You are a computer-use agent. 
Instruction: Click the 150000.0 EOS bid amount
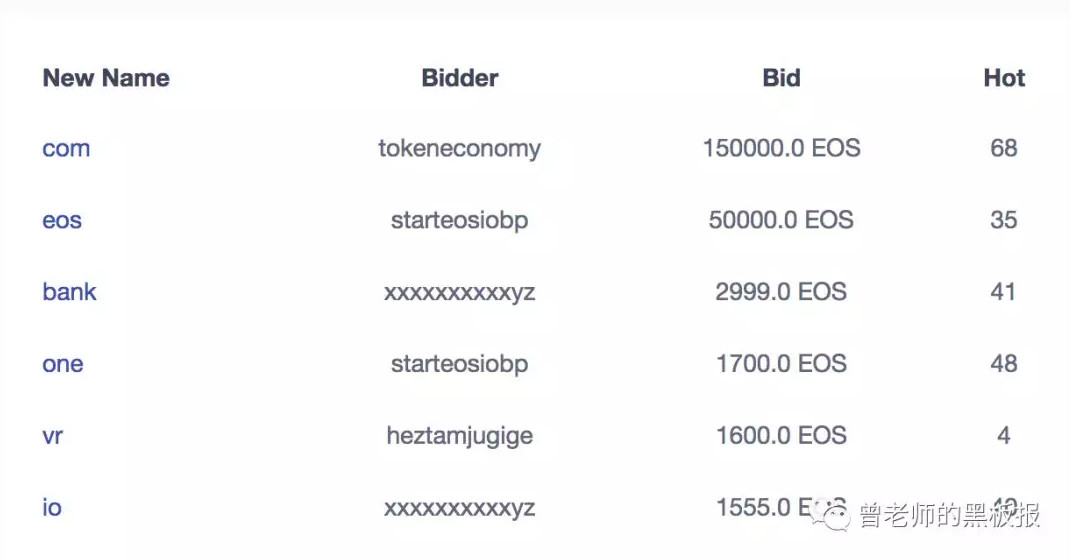781,149
